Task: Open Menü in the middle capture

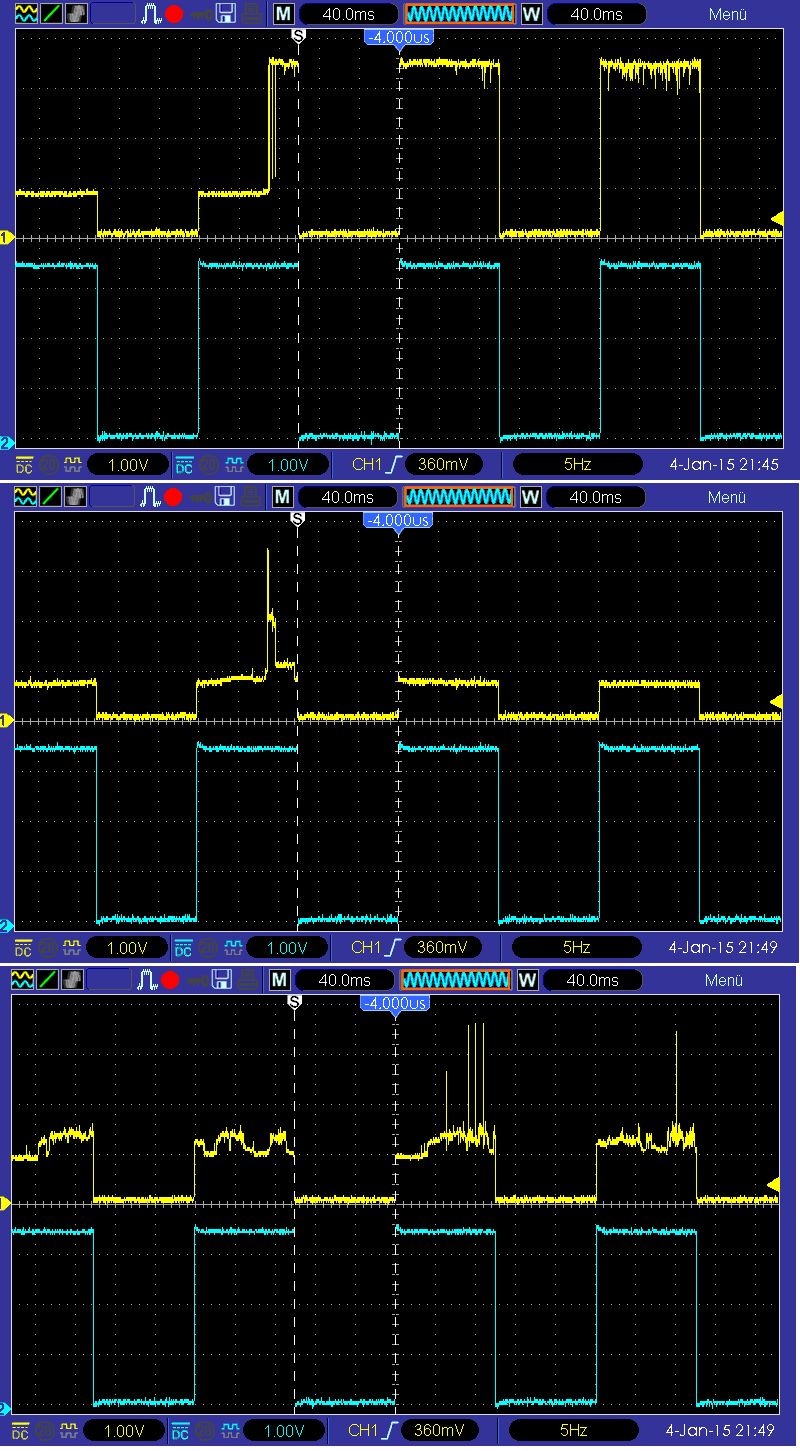Action: pos(727,497)
